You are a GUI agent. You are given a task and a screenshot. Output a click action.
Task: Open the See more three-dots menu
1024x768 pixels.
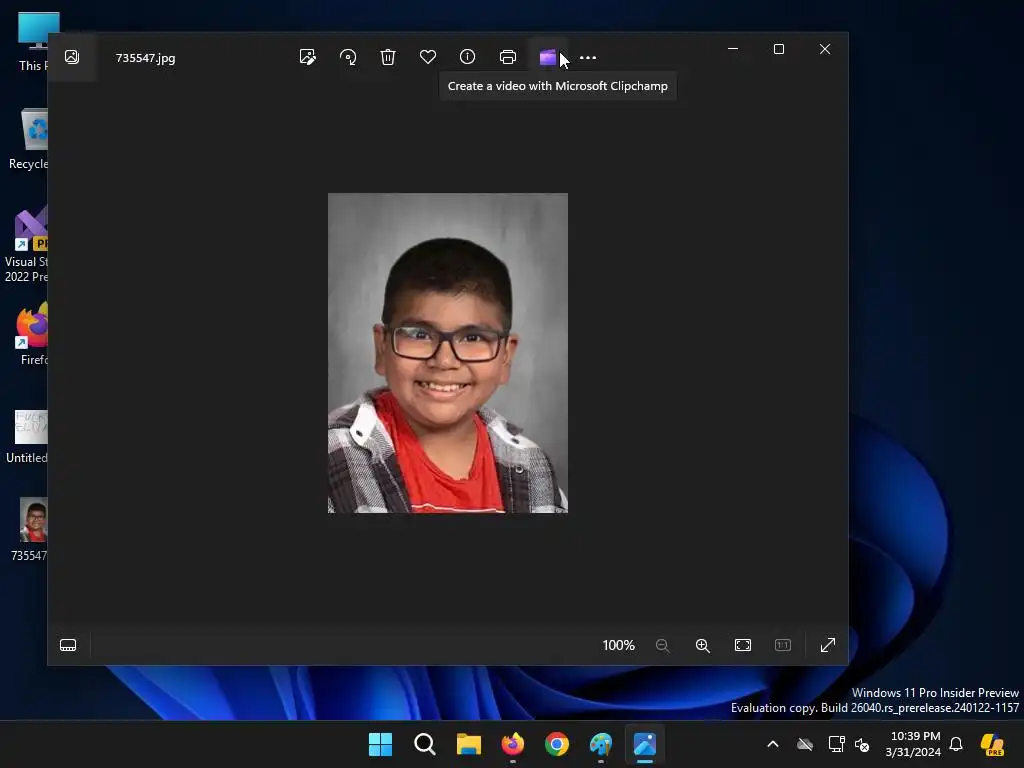click(x=588, y=57)
